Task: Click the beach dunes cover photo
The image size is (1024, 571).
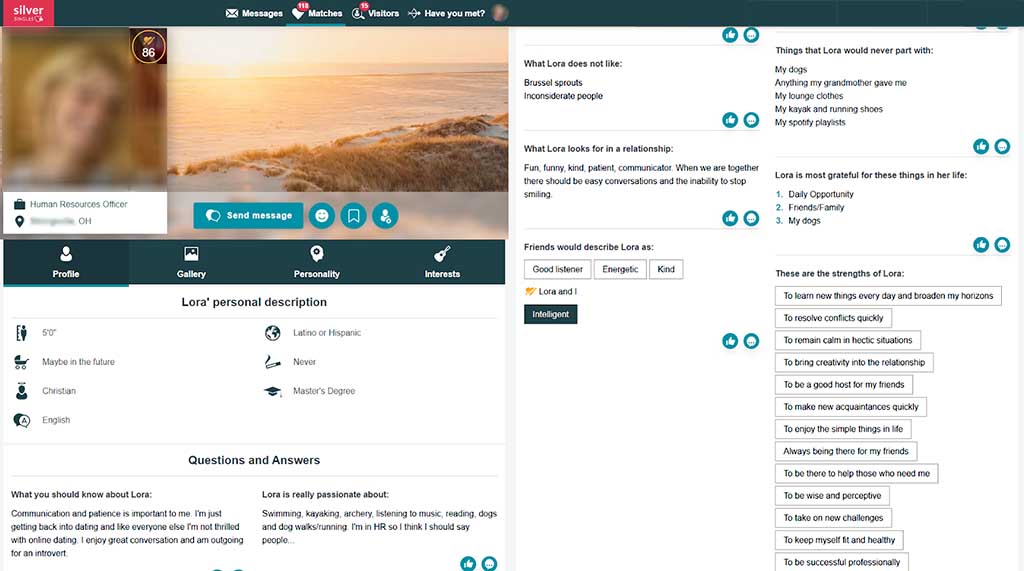Action: pos(338,109)
